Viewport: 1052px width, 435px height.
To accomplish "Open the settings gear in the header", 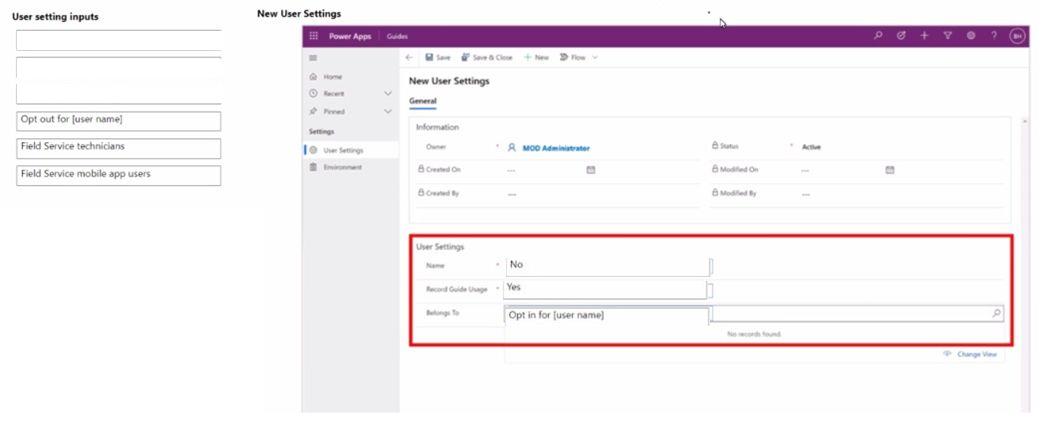I will (x=971, y=36).
